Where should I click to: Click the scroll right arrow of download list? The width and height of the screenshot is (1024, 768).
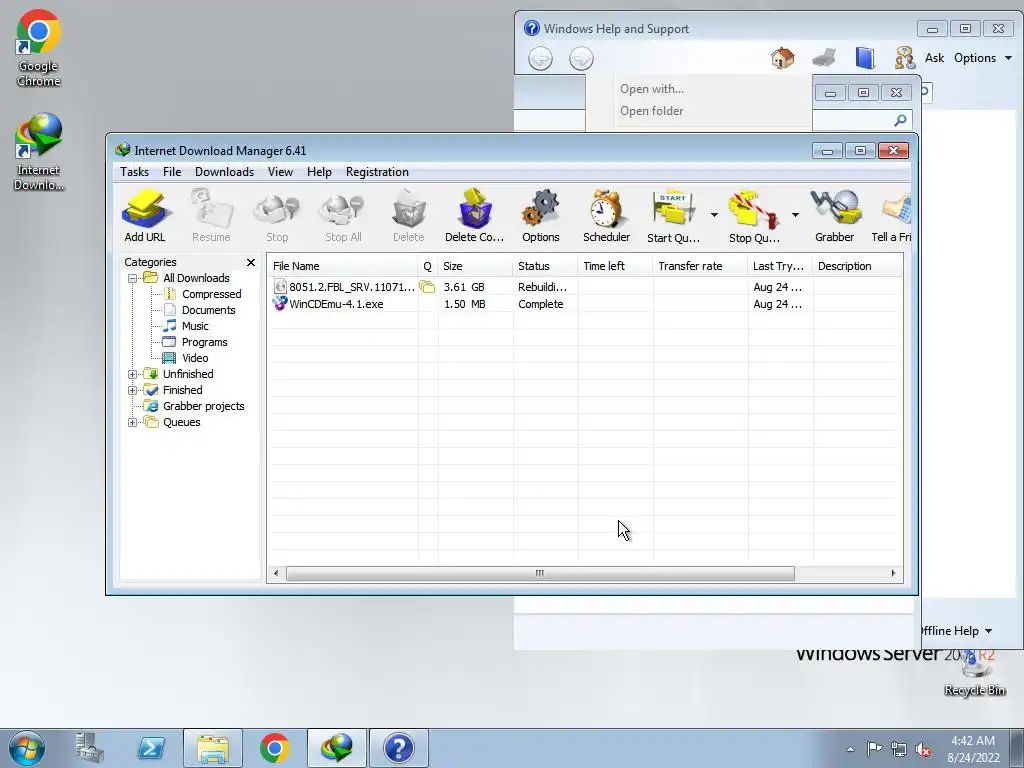click(x=893, y=573)
